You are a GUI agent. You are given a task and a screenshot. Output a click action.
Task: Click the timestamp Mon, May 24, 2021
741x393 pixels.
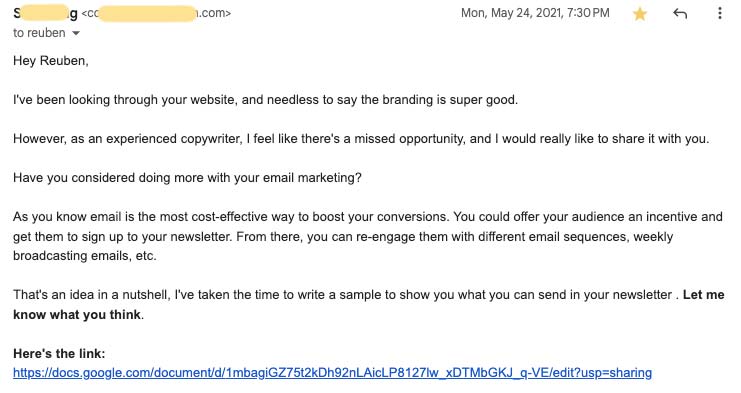[x=535, y=13]
